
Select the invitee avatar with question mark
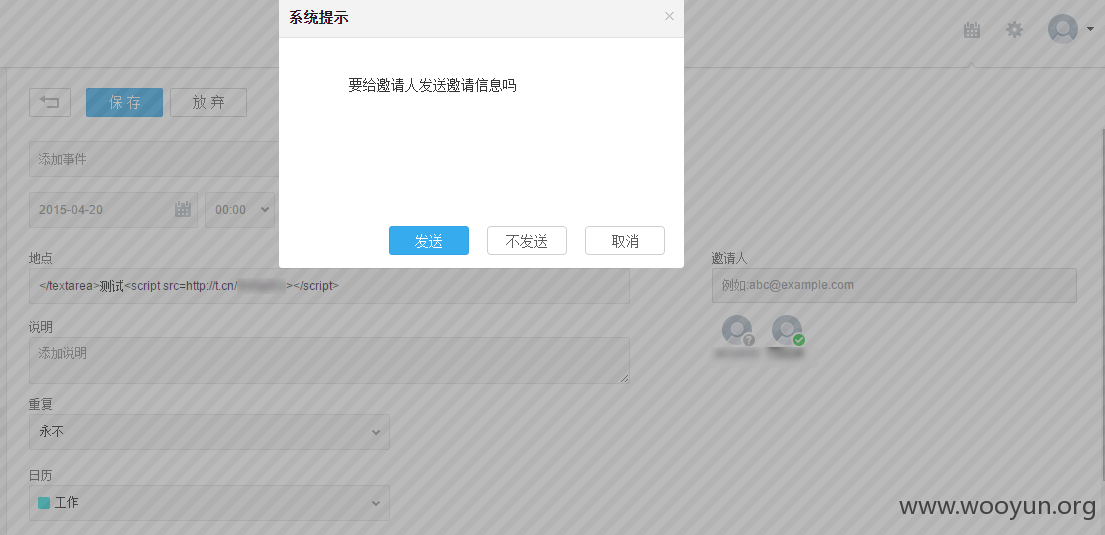coord(737,330)
